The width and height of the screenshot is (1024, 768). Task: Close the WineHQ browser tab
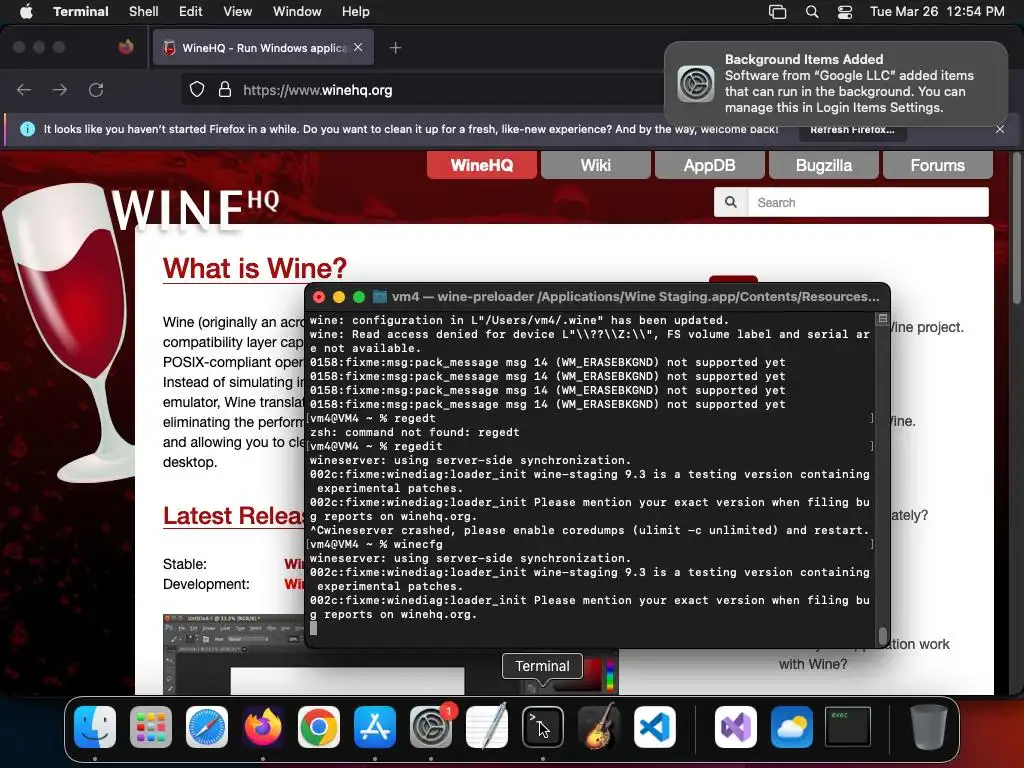[358, 48]
